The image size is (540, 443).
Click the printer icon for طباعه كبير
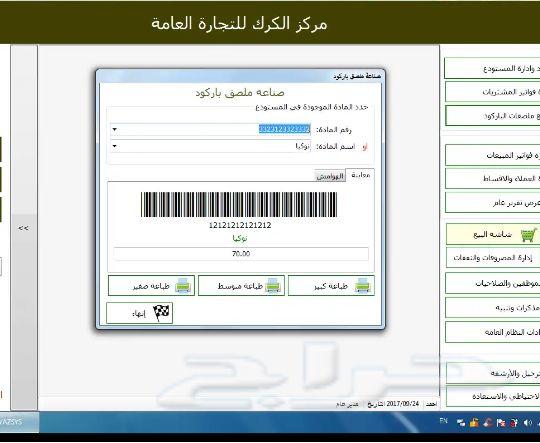[363, 286]
